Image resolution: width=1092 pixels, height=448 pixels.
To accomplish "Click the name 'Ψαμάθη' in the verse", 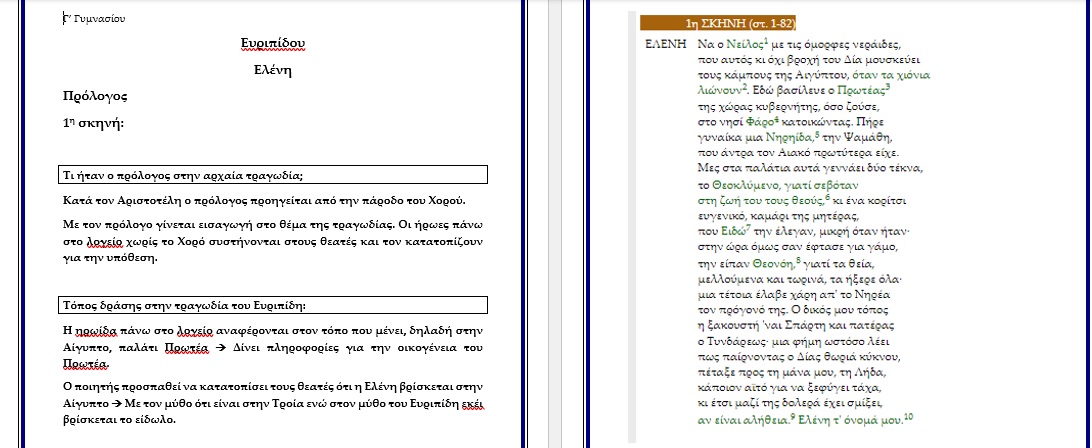I will (x=866, y=137).
